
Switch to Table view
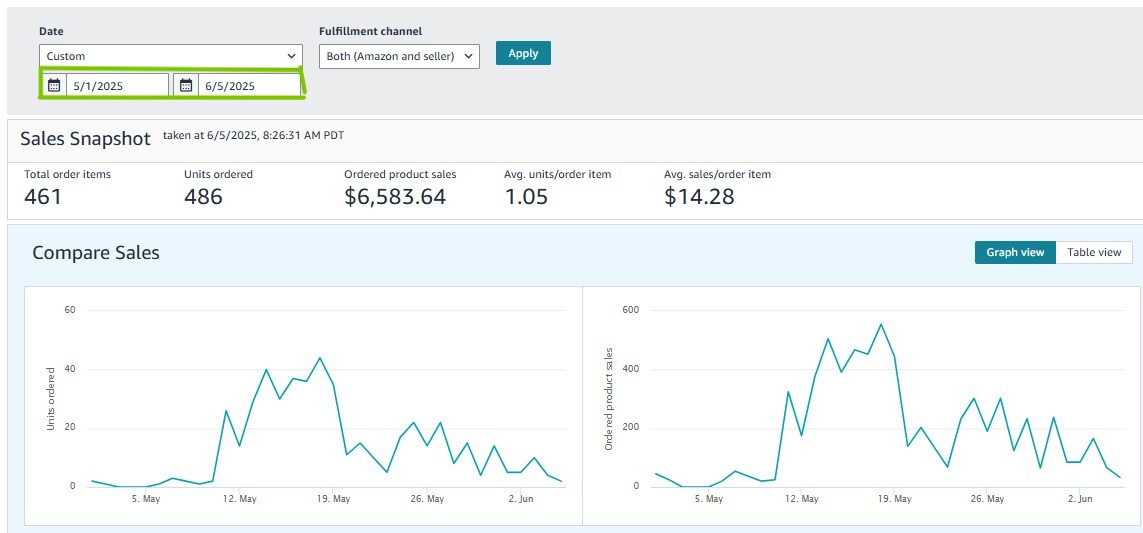(x=1094, y=252)
